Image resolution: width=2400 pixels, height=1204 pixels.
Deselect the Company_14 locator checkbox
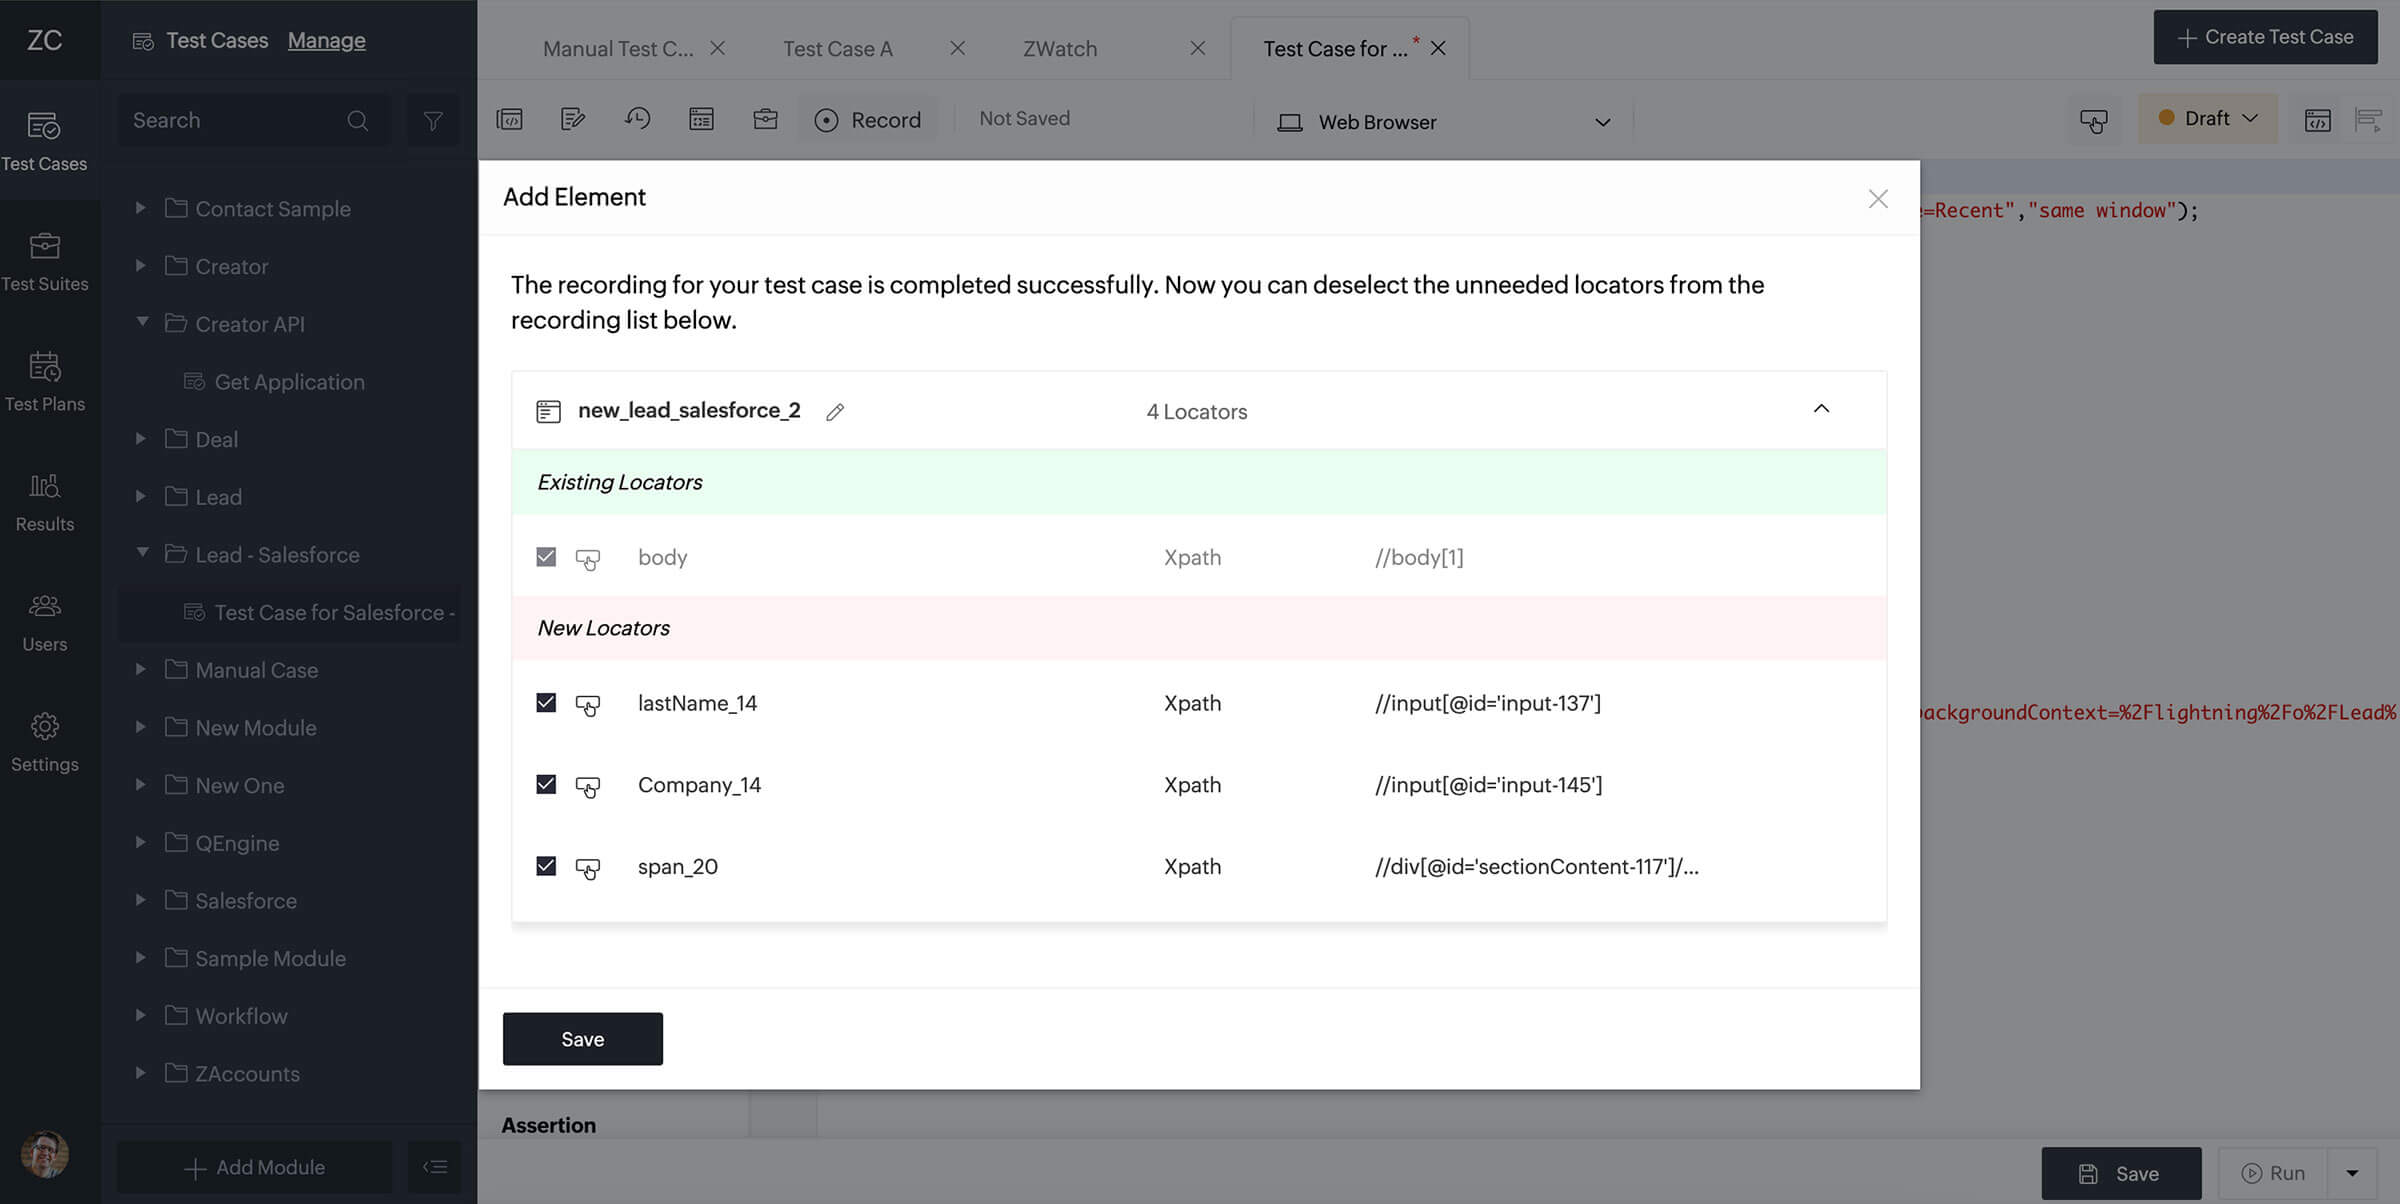pyautogui.click(x=546, y=785)
